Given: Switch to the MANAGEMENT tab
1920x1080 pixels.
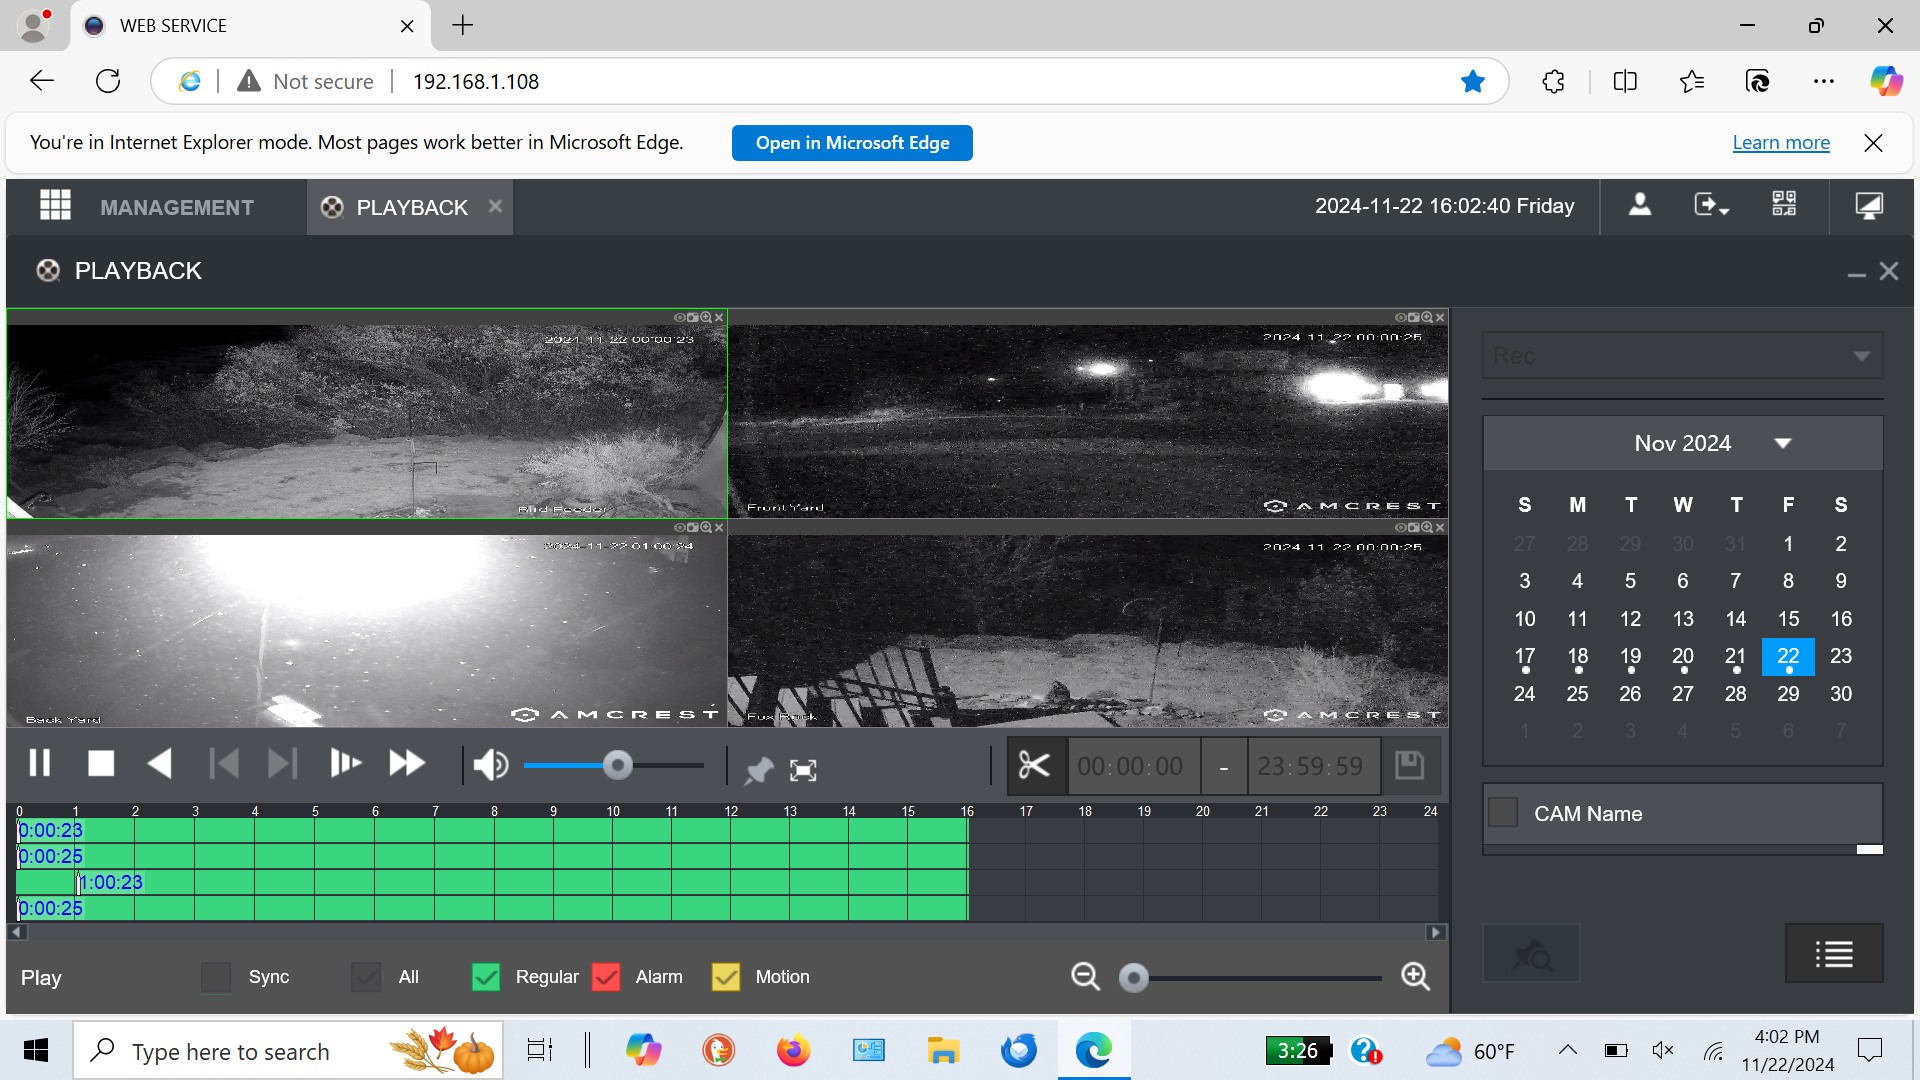Looking at the screenshot, I should (177, 207).
